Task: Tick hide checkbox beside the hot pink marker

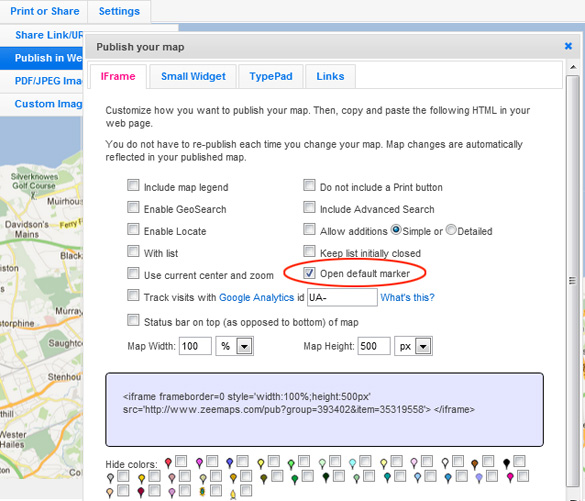Action: click(523, 476)
